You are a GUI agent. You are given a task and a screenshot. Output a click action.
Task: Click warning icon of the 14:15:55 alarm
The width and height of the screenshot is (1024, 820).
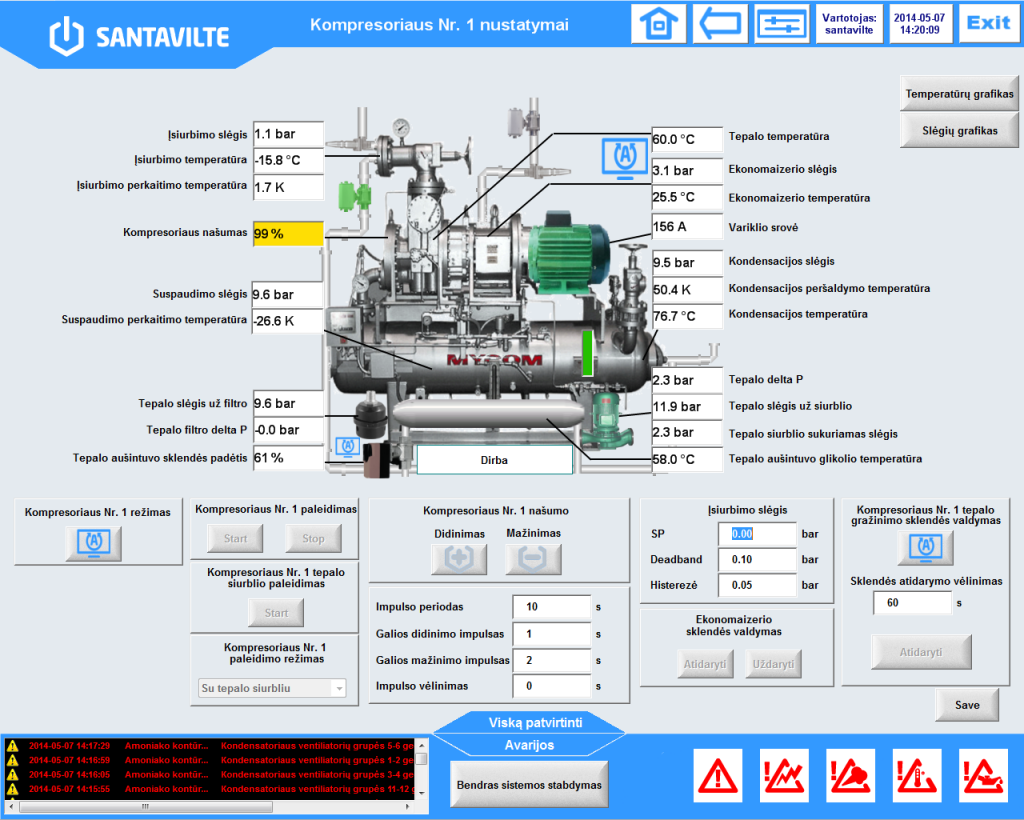tap(12, 789)
